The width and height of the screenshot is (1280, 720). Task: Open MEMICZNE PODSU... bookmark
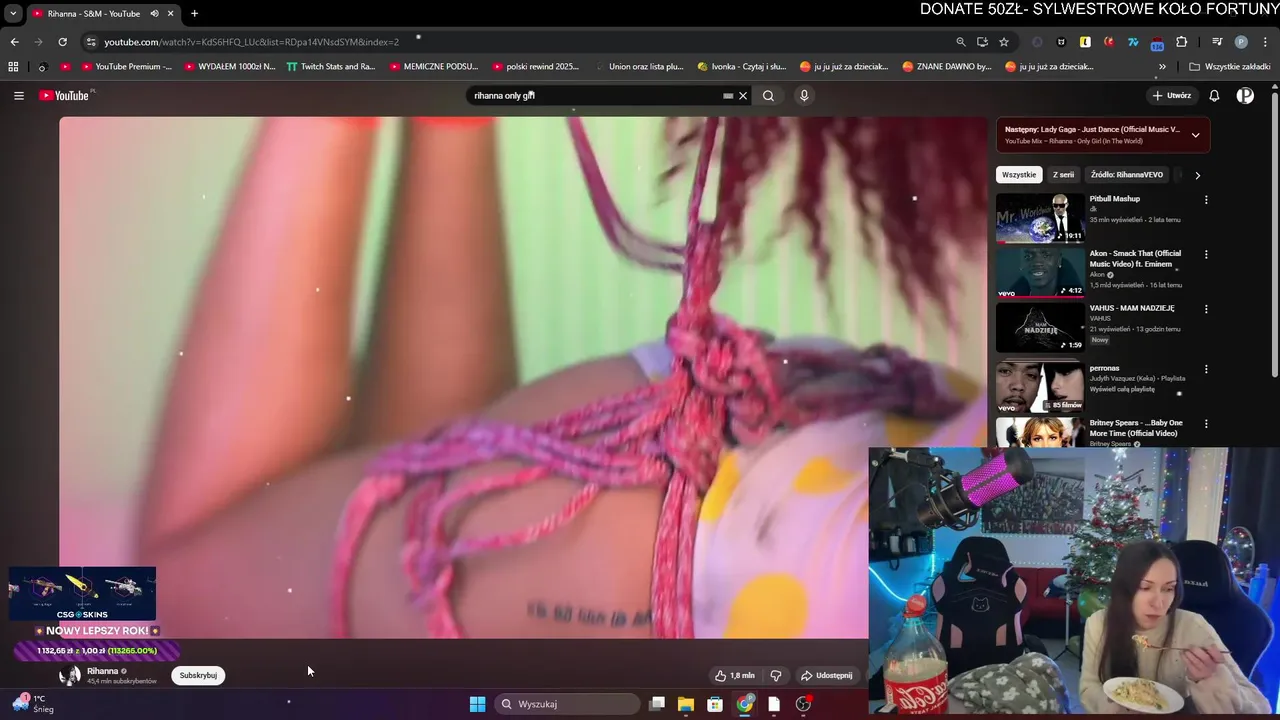434,67
